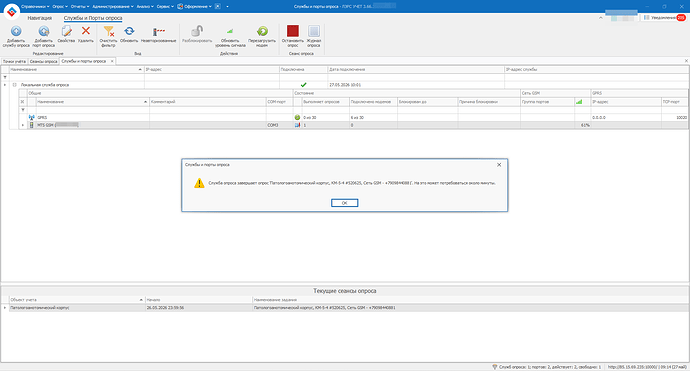Click the green status icon in GPRS row
Screen dimensions: 690x371
point(297,118)
